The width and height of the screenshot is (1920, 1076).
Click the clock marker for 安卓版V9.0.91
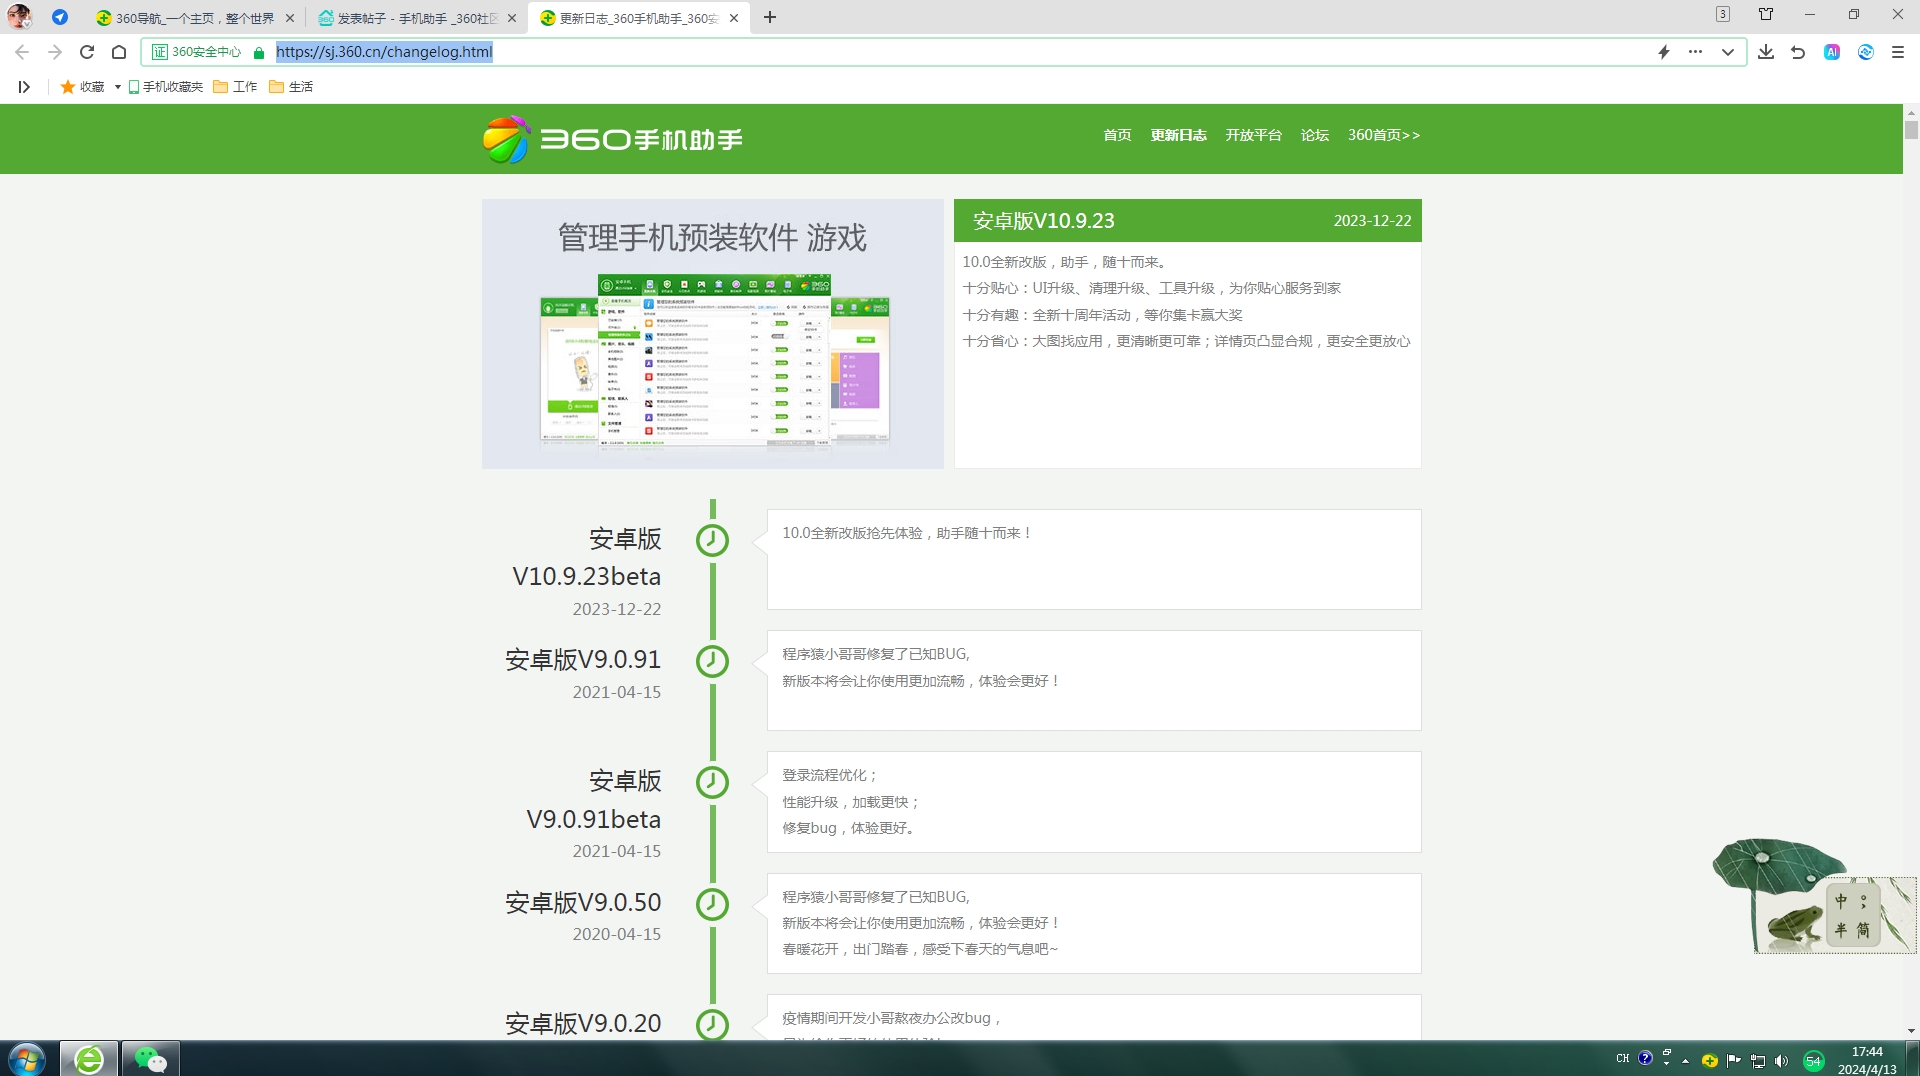712,661
